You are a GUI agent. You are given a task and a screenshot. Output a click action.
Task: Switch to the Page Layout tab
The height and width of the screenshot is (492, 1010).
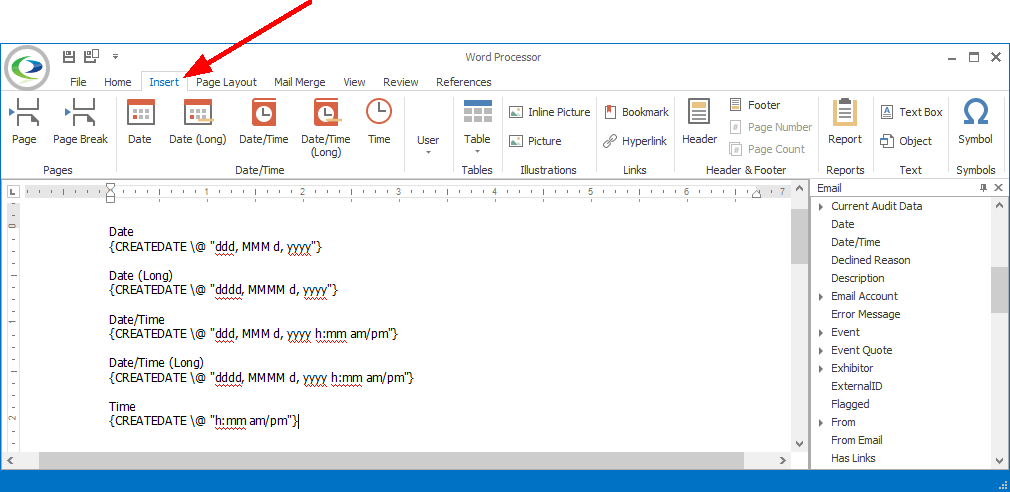[227, 82]
